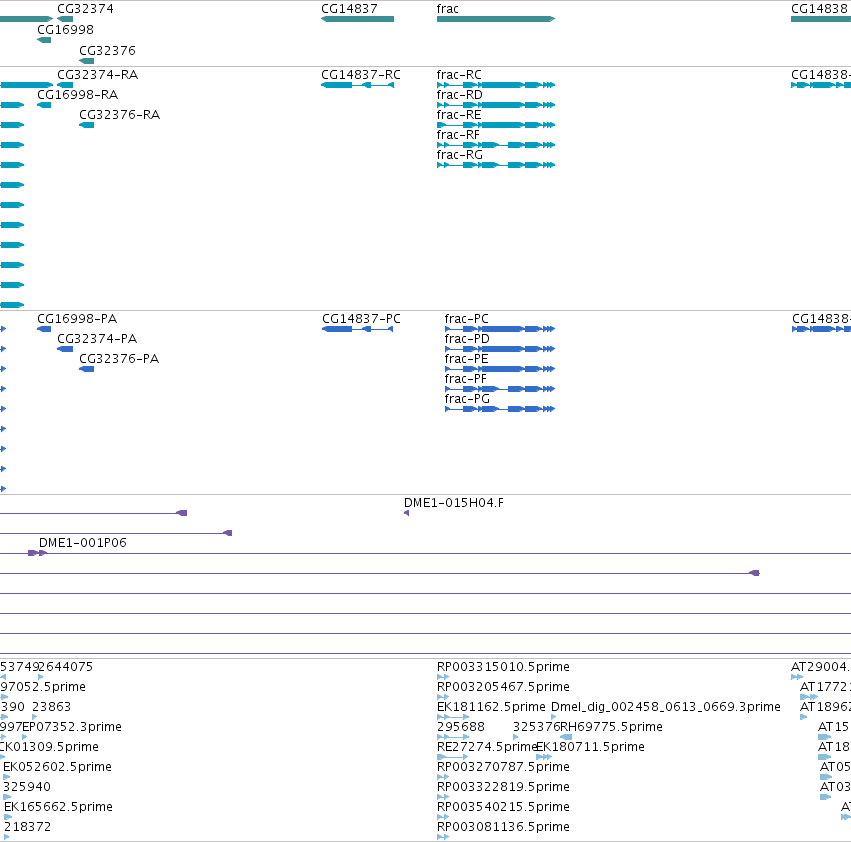Click the DME1-001P06 clone label
This screenshot has width=851, height=842.
(82, 542)
